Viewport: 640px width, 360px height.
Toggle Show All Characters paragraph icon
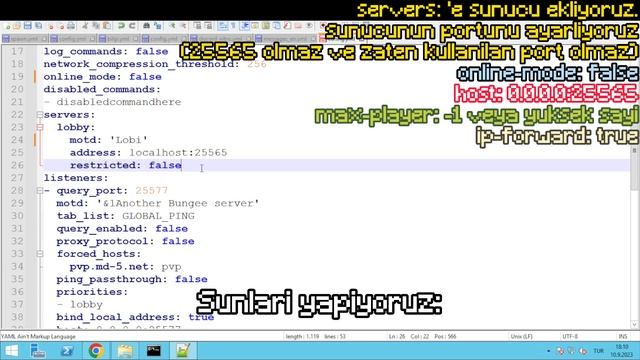pyautogui.click(x=234, y=26)
